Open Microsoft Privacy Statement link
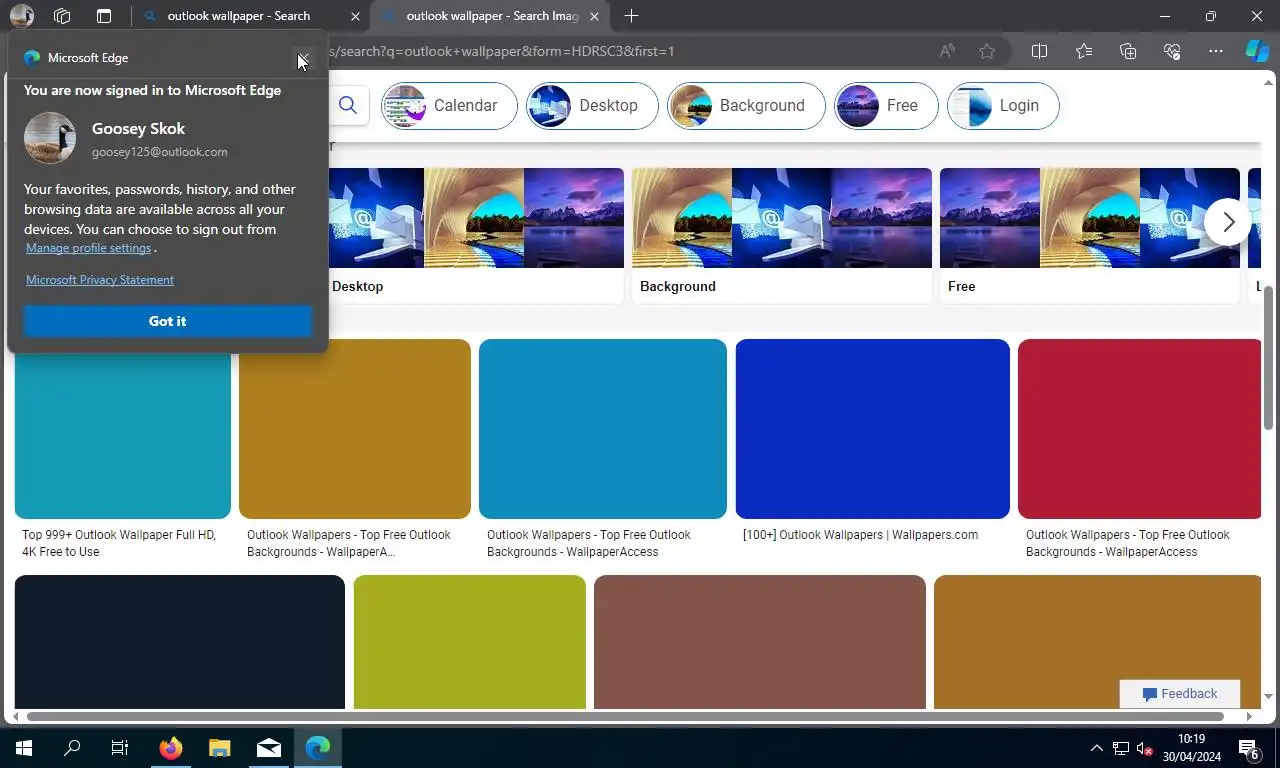 point(100,280)
